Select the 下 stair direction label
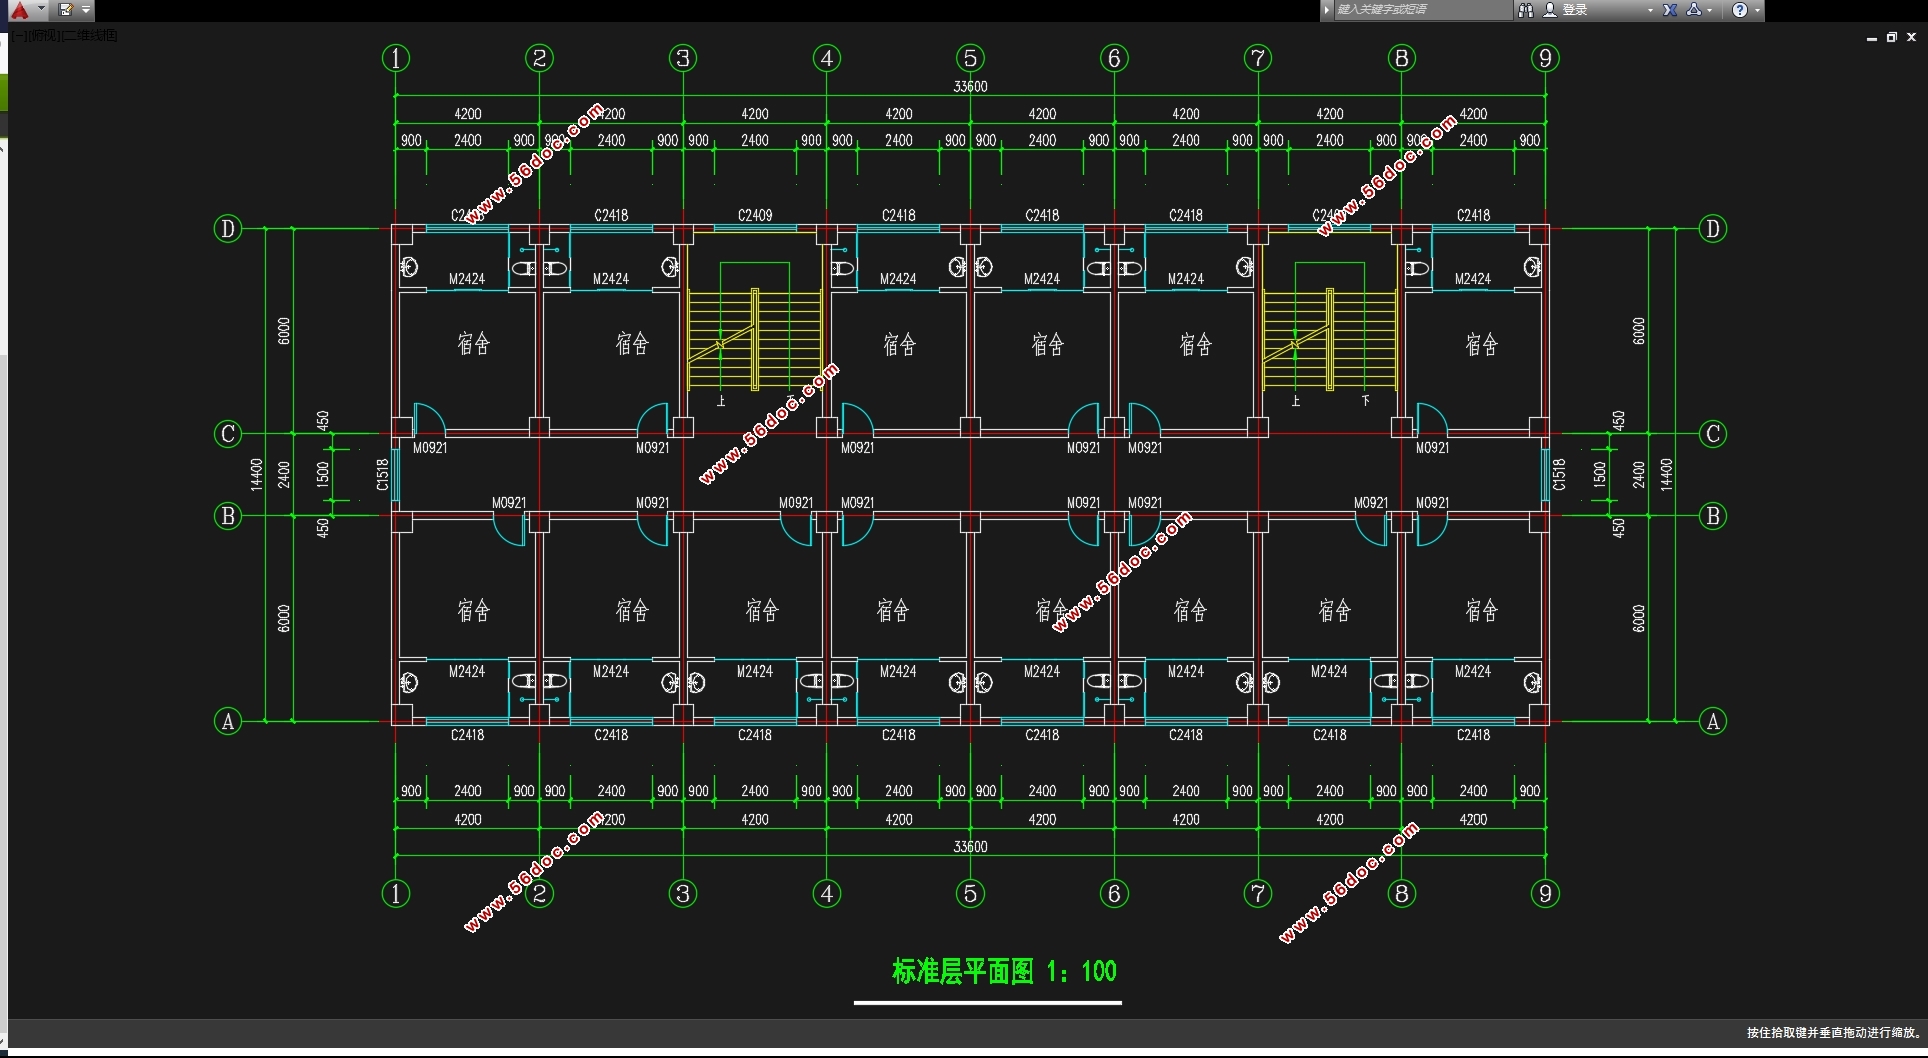1928x1058 pixels. tap(1366, 400)
